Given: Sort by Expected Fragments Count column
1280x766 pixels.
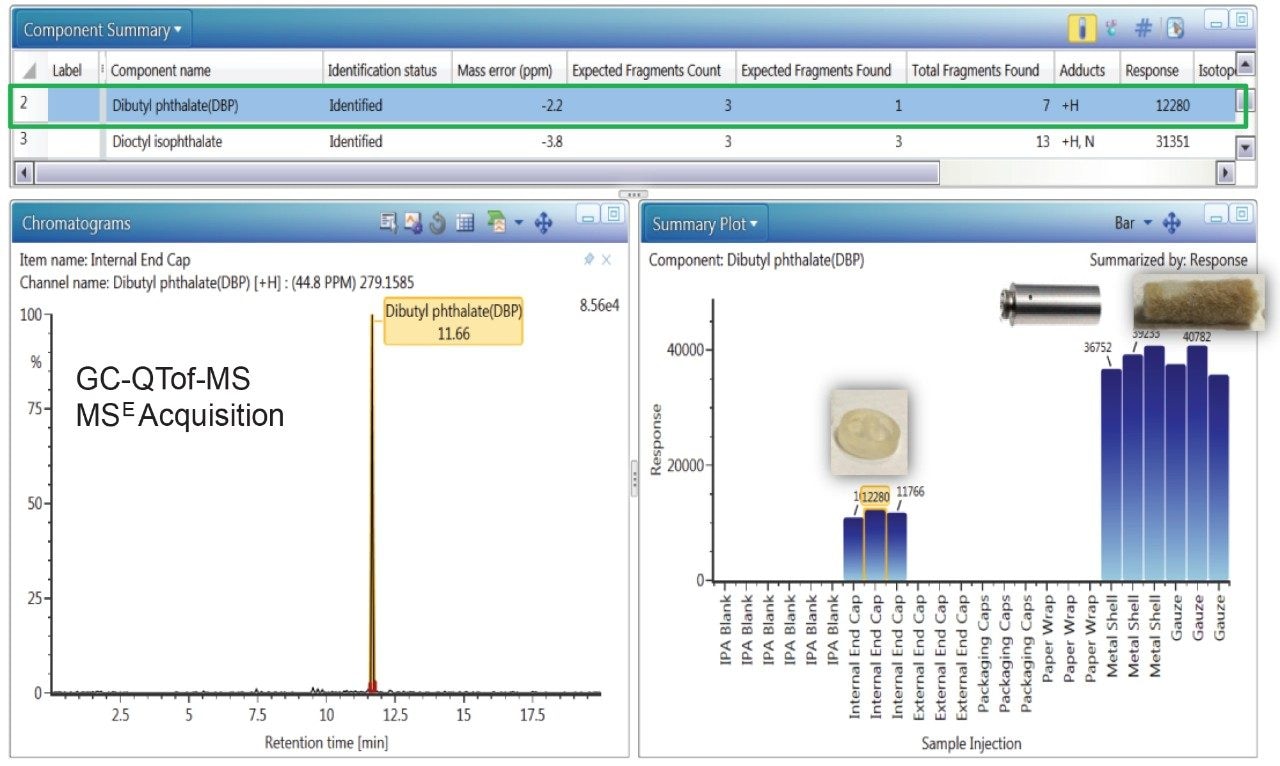Looking at the screenshot, I should pos(650,71).
